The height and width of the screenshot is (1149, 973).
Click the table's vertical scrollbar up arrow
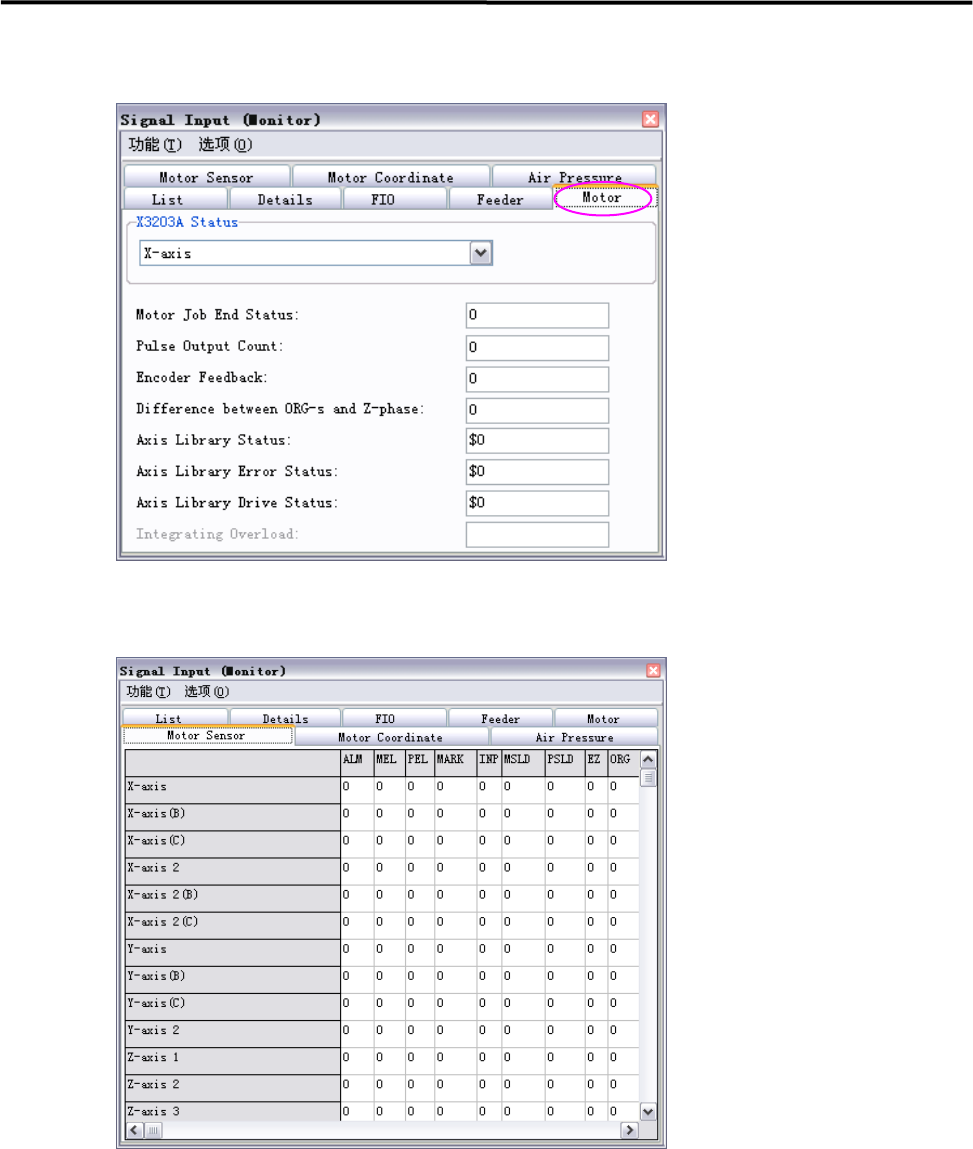[648, 759]
